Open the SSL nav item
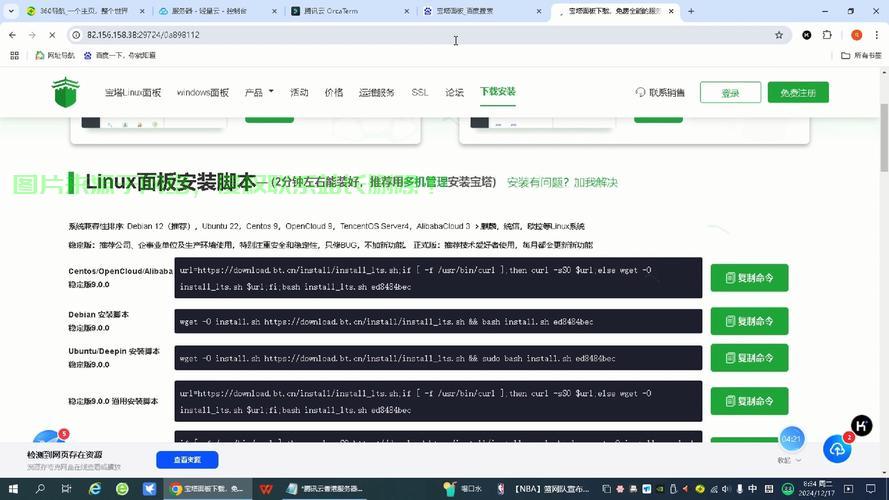Image resolution: width=889 pixels, height=500 pixels. pos(420,92)
